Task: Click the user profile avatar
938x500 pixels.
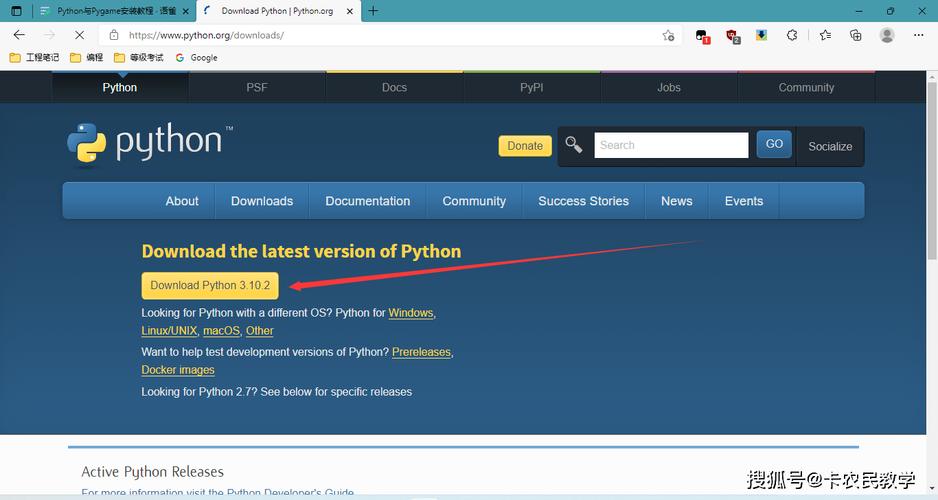Action: click(887, 35)
